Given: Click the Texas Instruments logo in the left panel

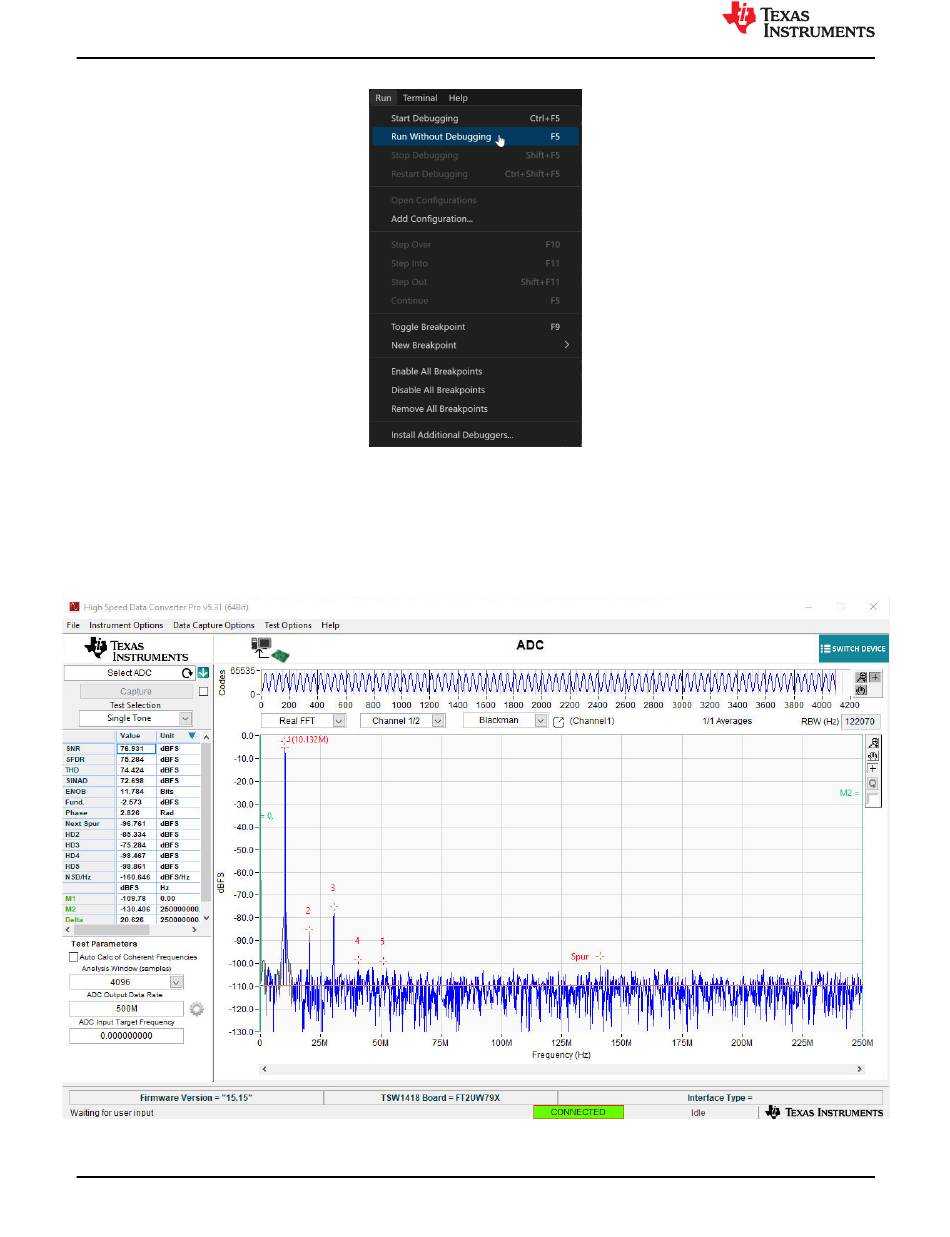Looking at the screenshot, I should coord(136,649).
